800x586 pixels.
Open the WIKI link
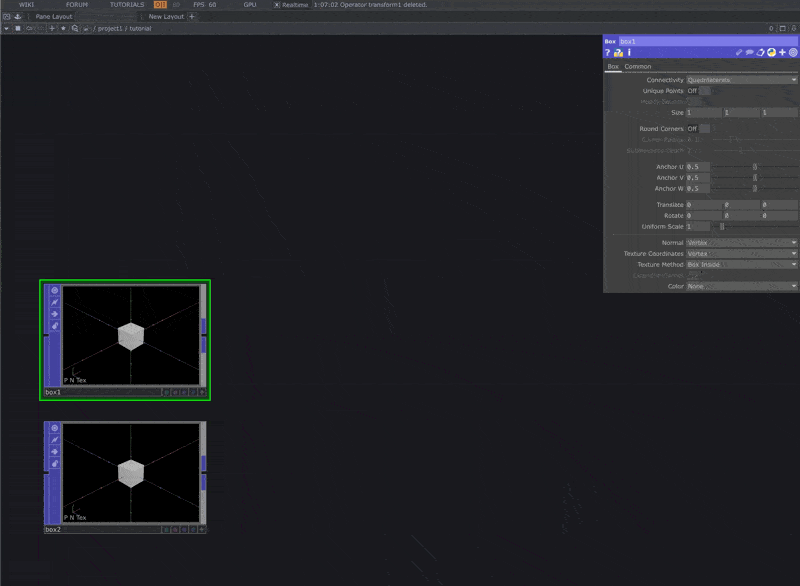pyautogui.click(x=27, y=5)
